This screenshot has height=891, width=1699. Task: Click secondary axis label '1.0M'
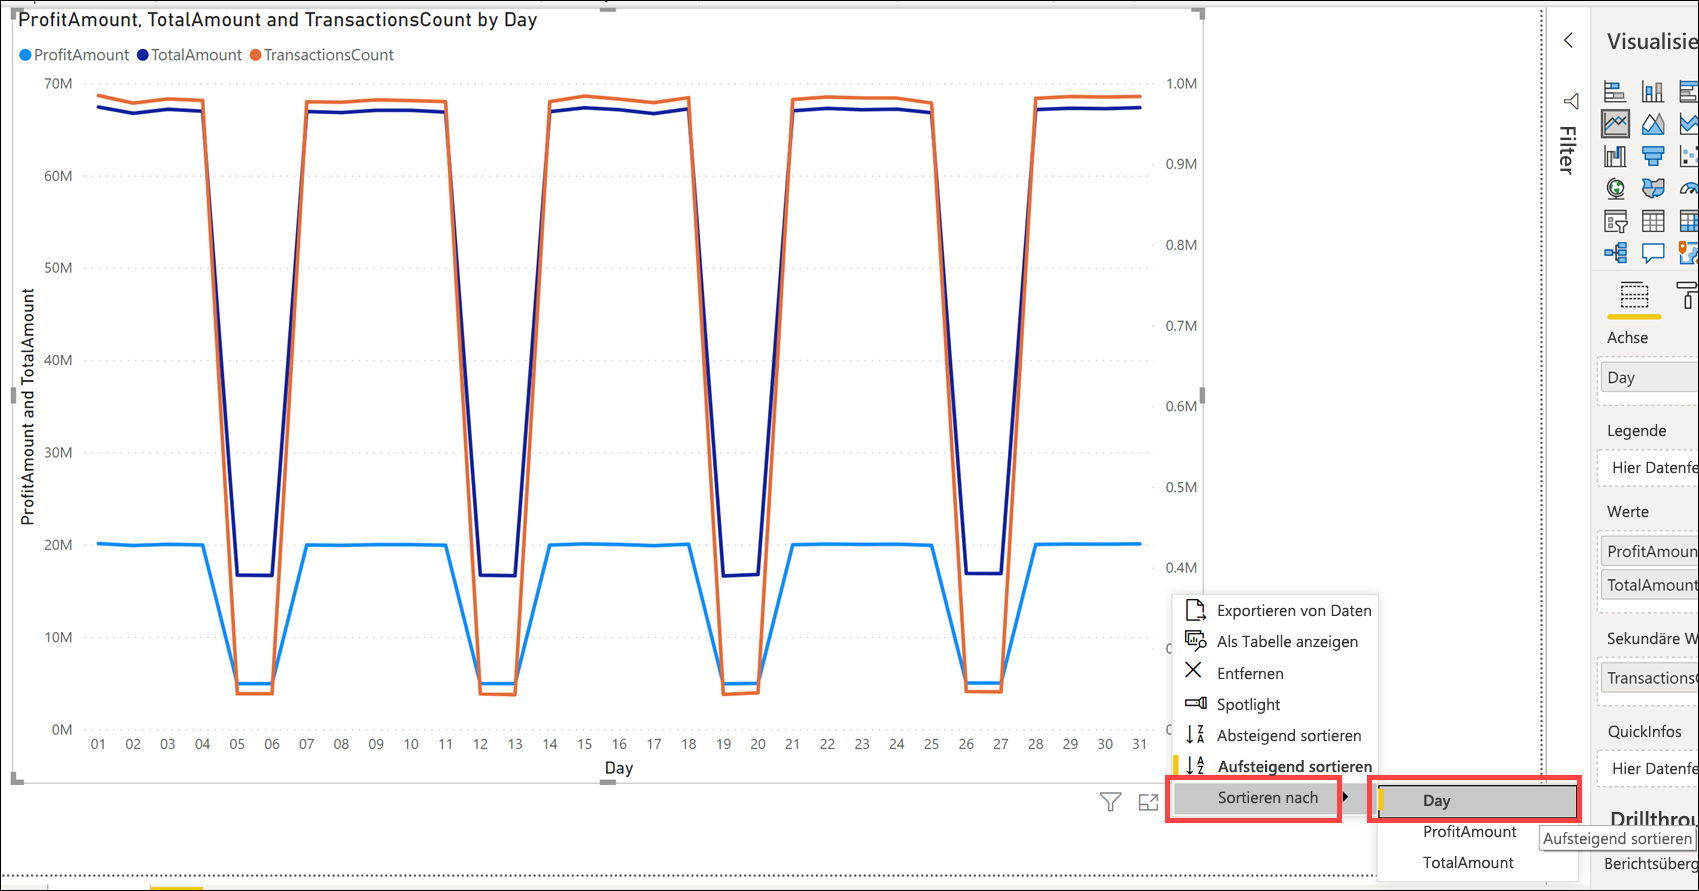pyautogui.click(x=1181, y=84)
